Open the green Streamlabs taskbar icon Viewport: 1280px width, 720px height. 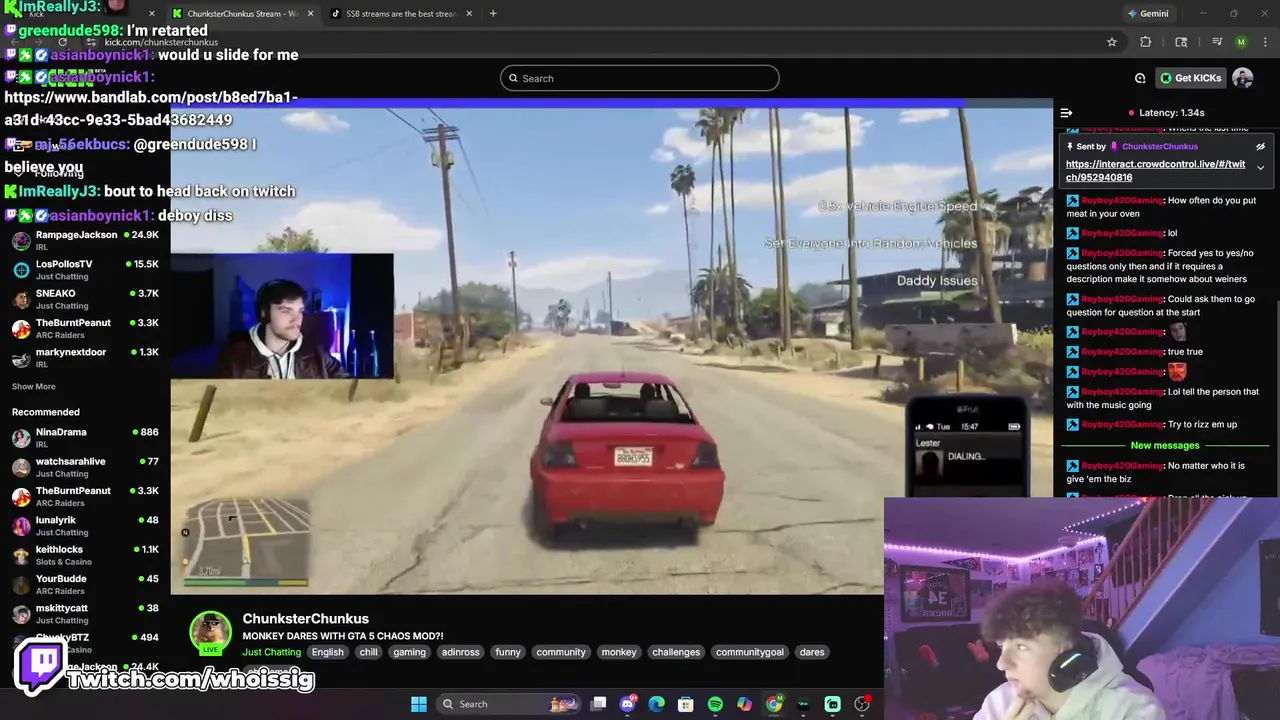[x=832, y=704]
